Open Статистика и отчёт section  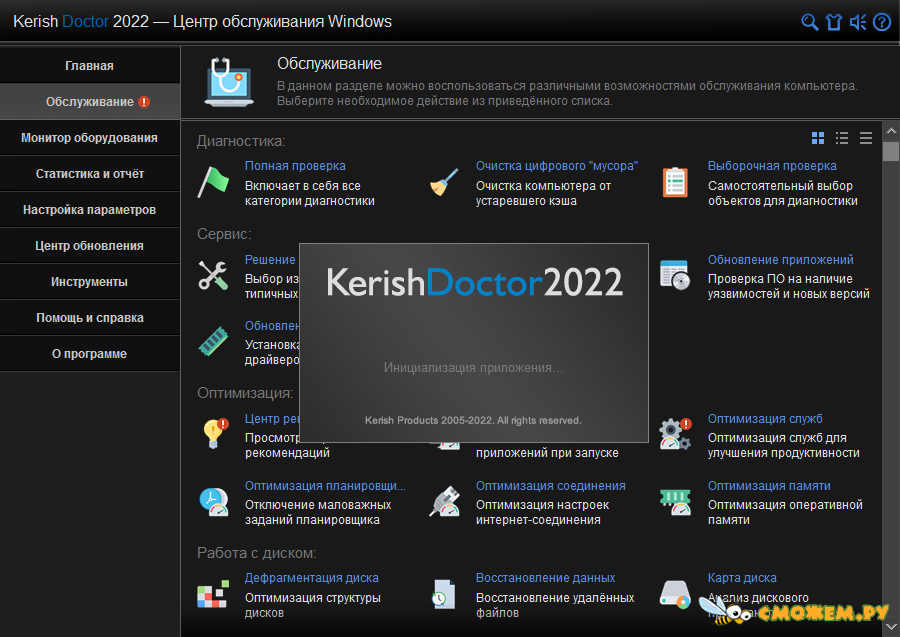(90, 174)
